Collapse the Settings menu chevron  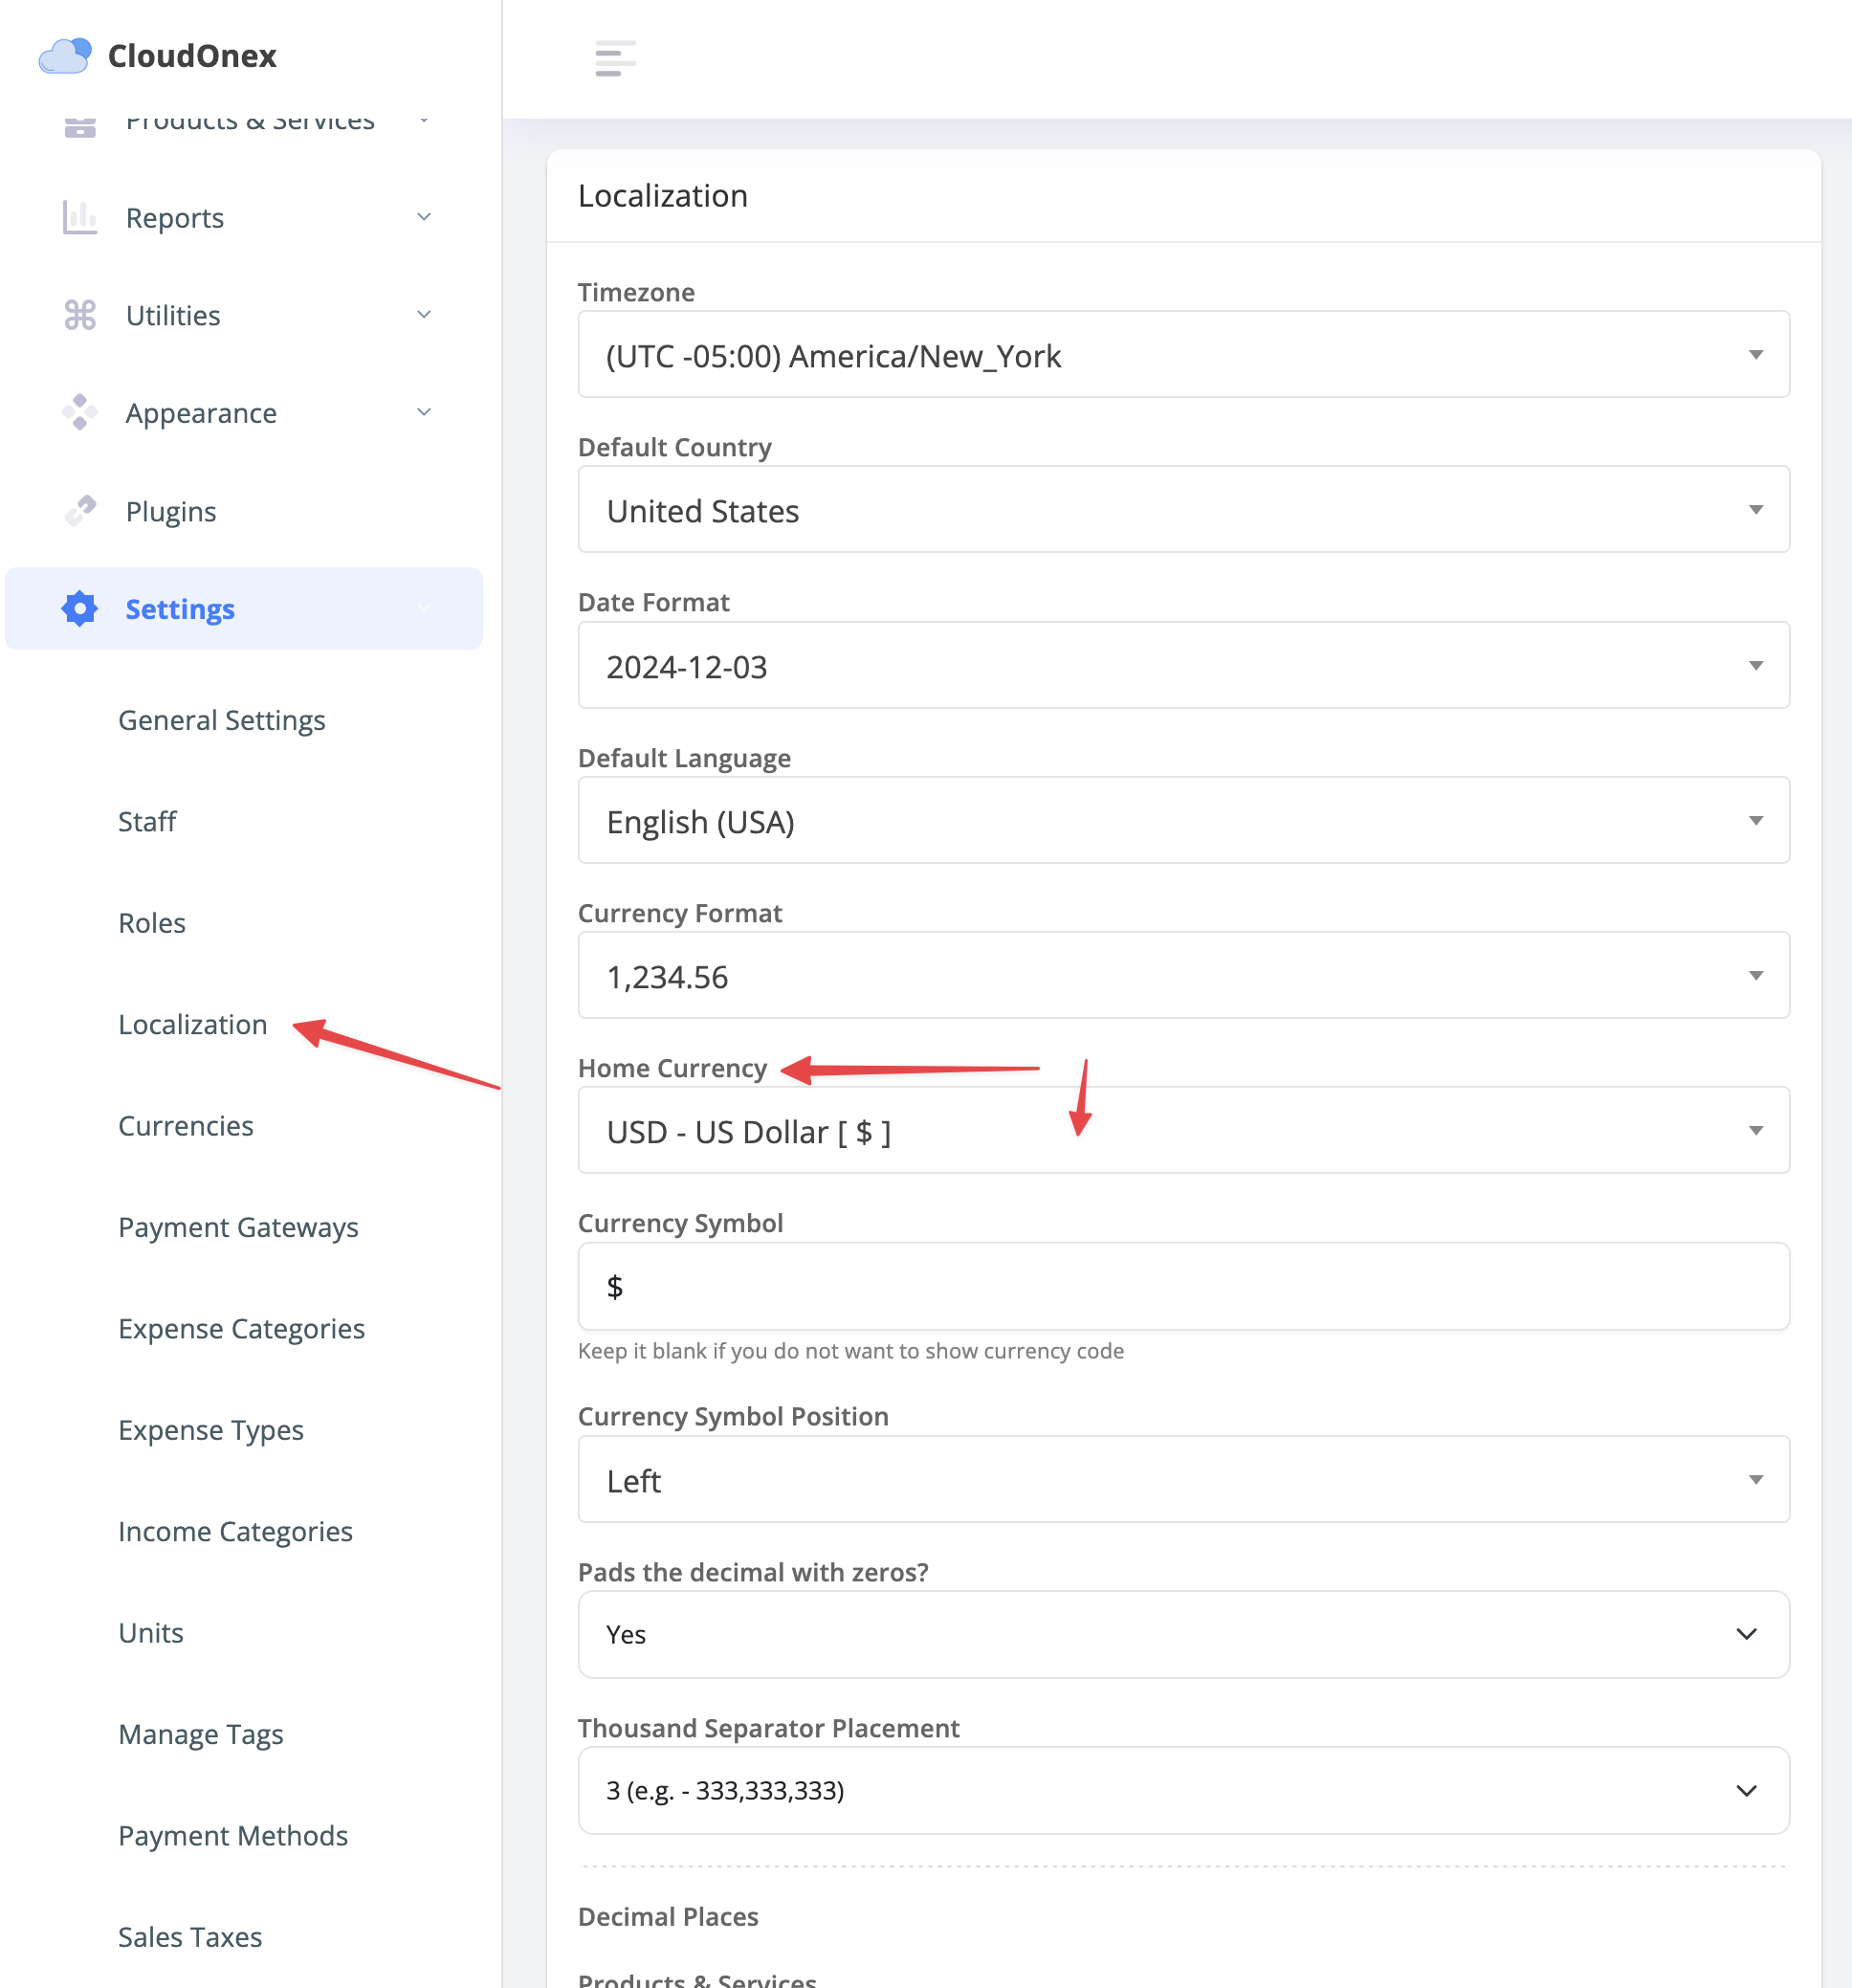[x=424, y=608]
